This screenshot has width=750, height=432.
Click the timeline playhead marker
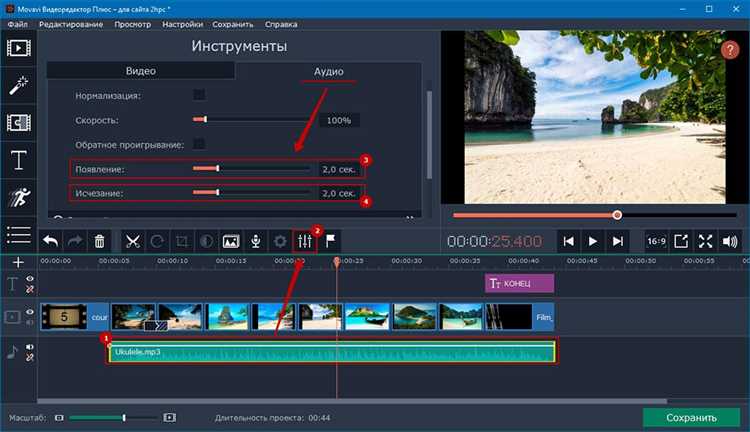point(337,261)
